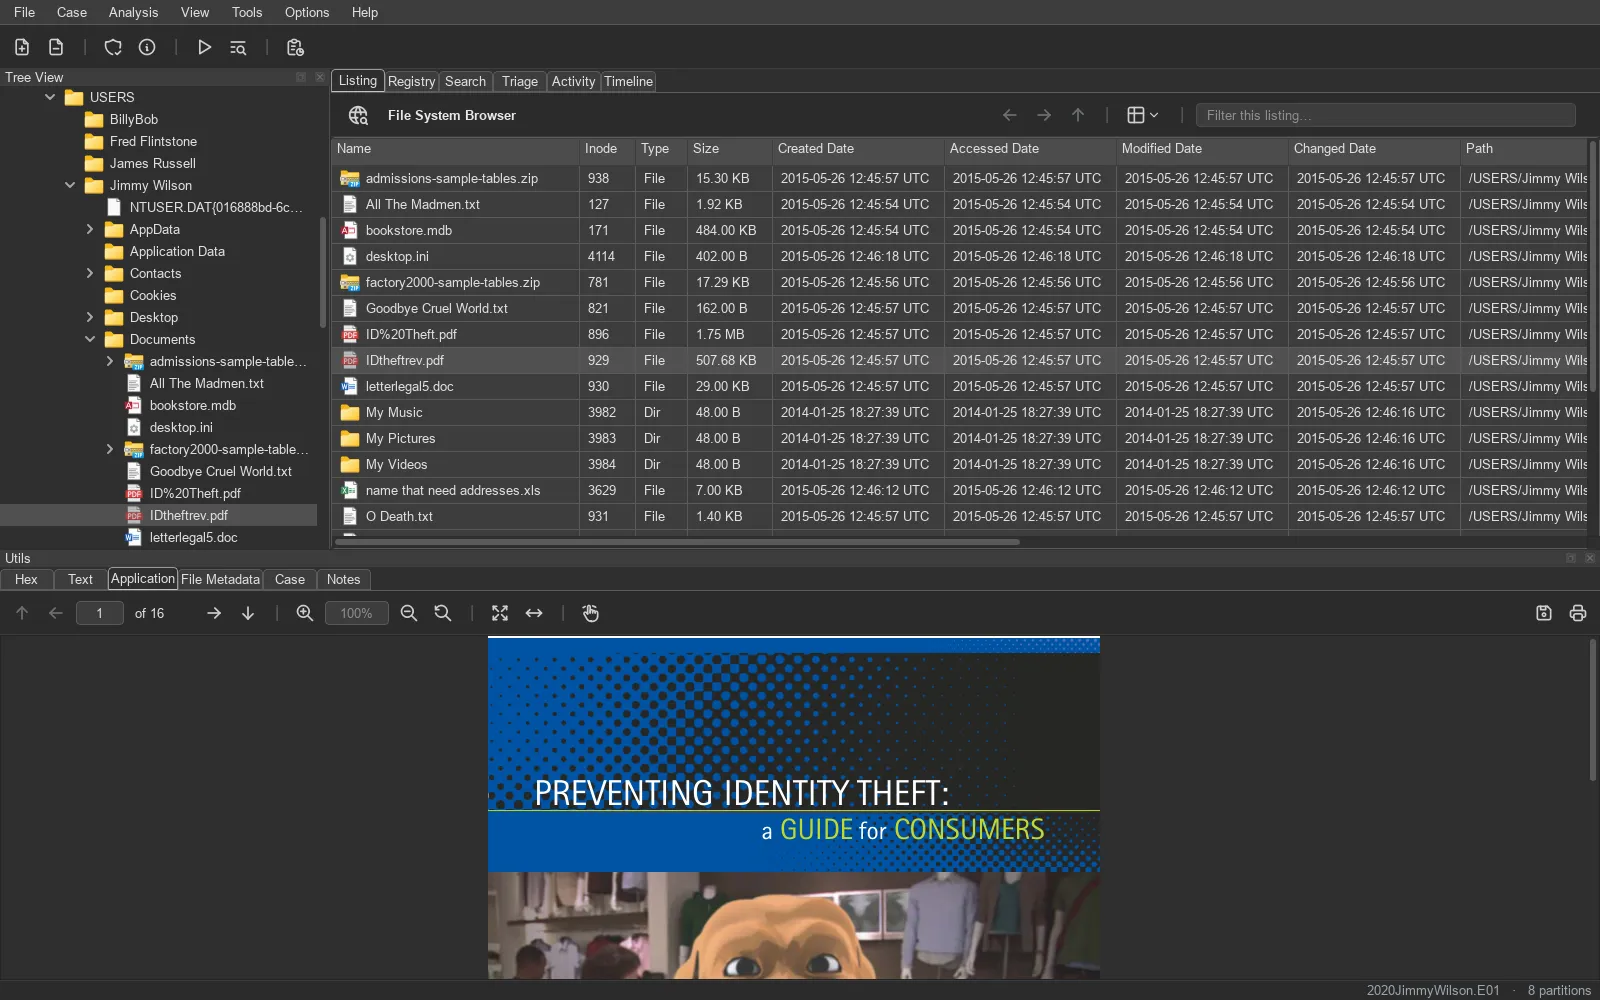Click the globe search File System Browser icon
This screenshot has height=1000, width=1600.
358,115
